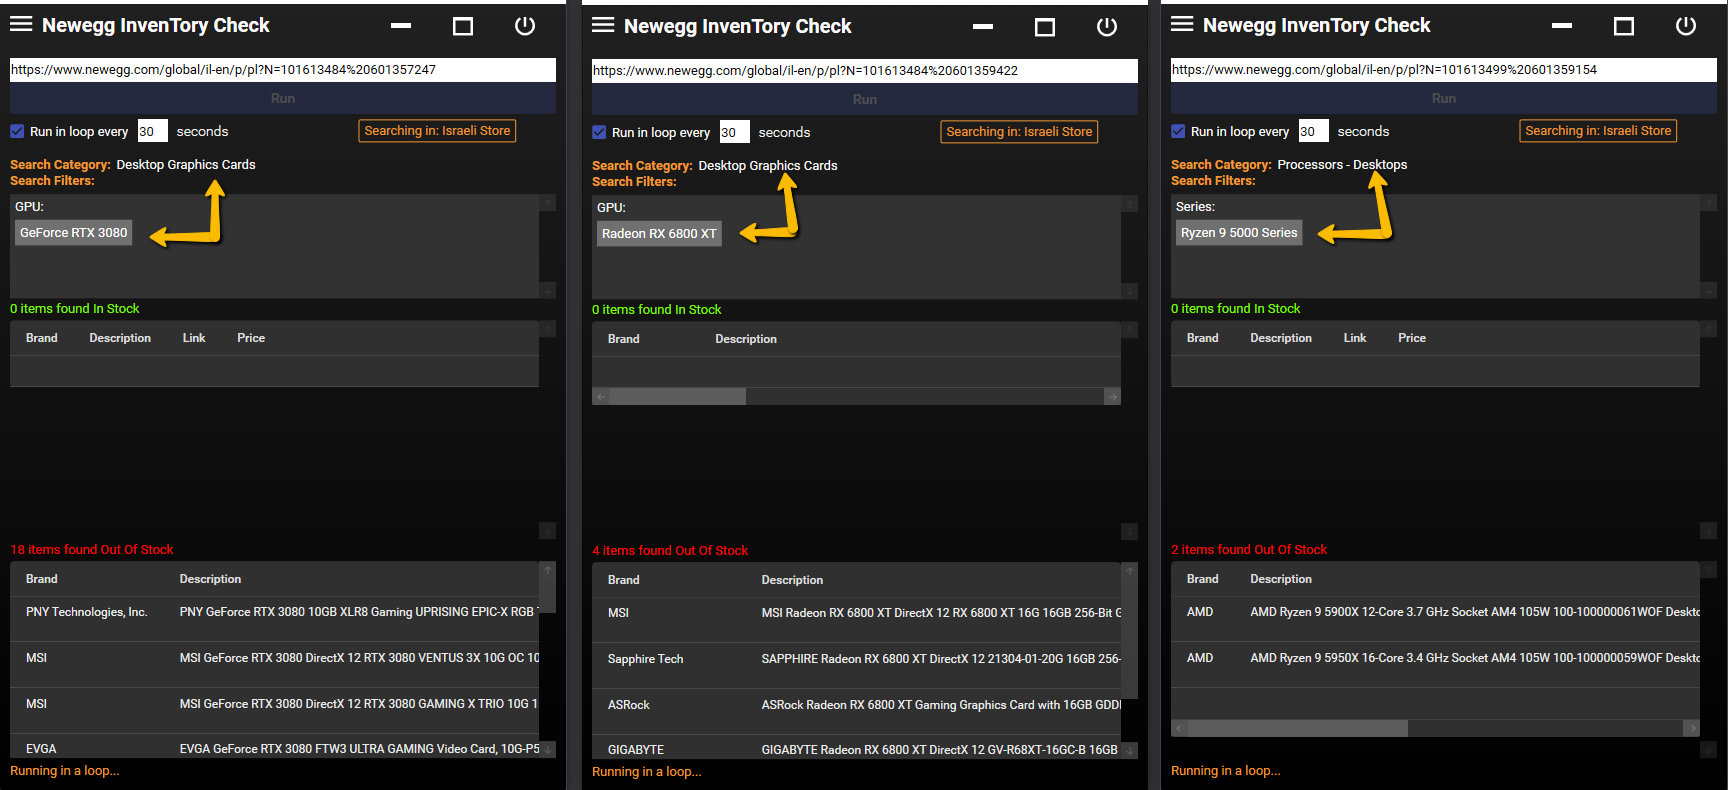Click power icon in middle window
Image resolution: width=1728 pixels, height=790 pixels.
(x=1107, y=27)
